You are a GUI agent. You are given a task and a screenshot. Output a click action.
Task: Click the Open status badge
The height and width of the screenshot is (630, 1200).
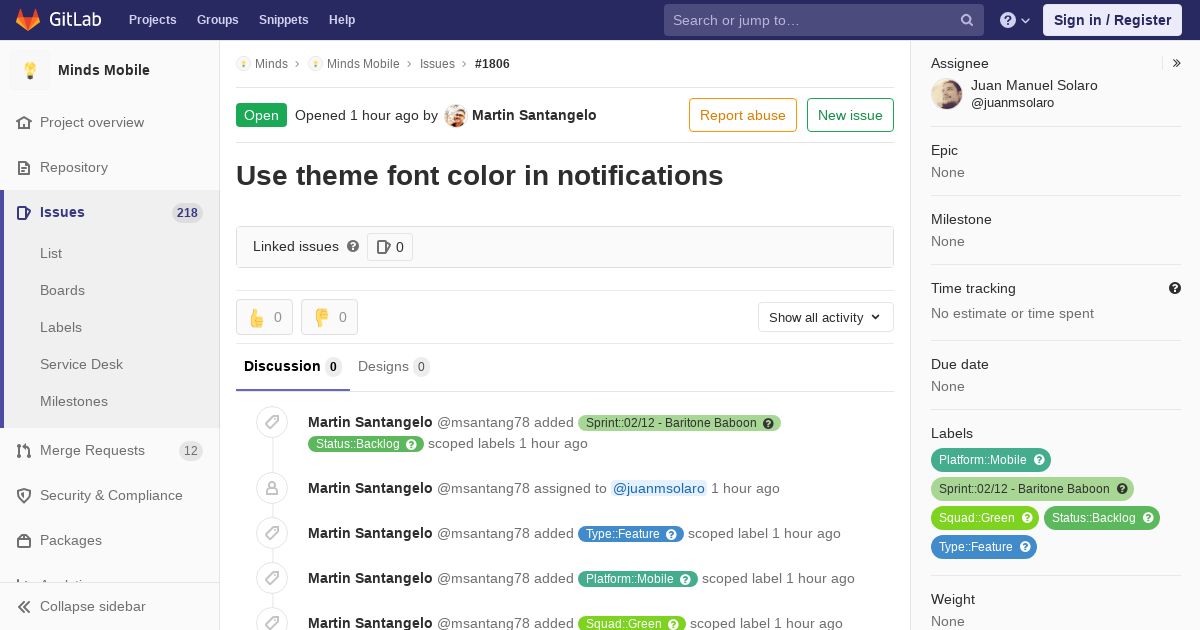tap(261, 115)
